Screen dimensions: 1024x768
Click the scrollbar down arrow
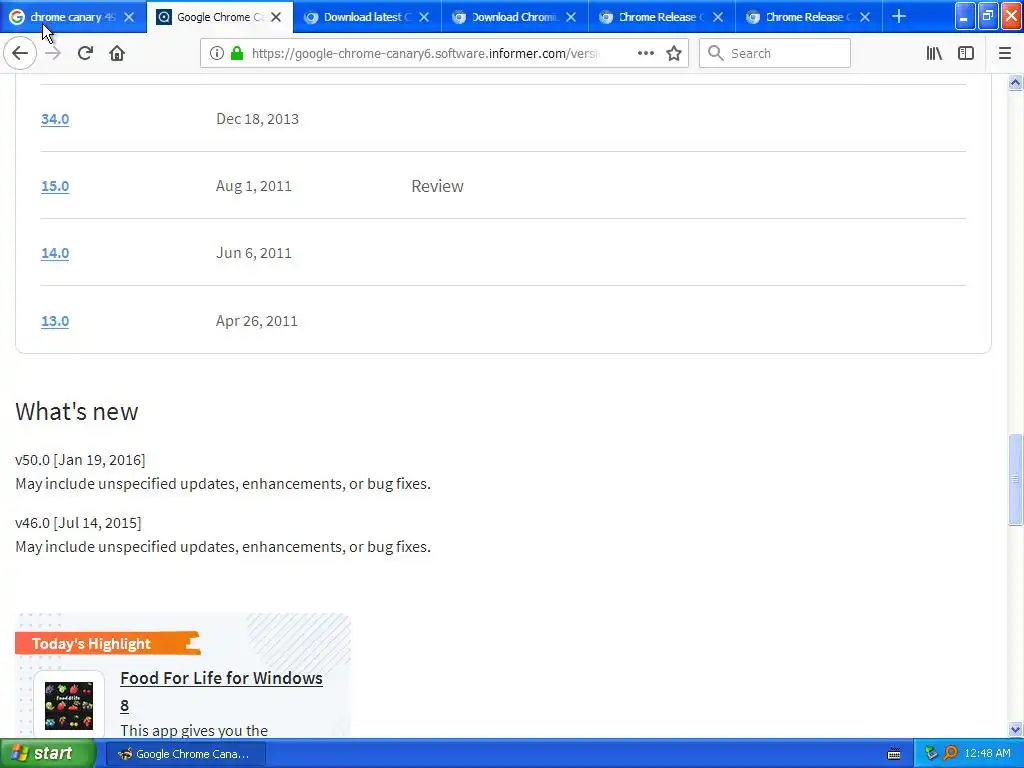(1015, 729)
